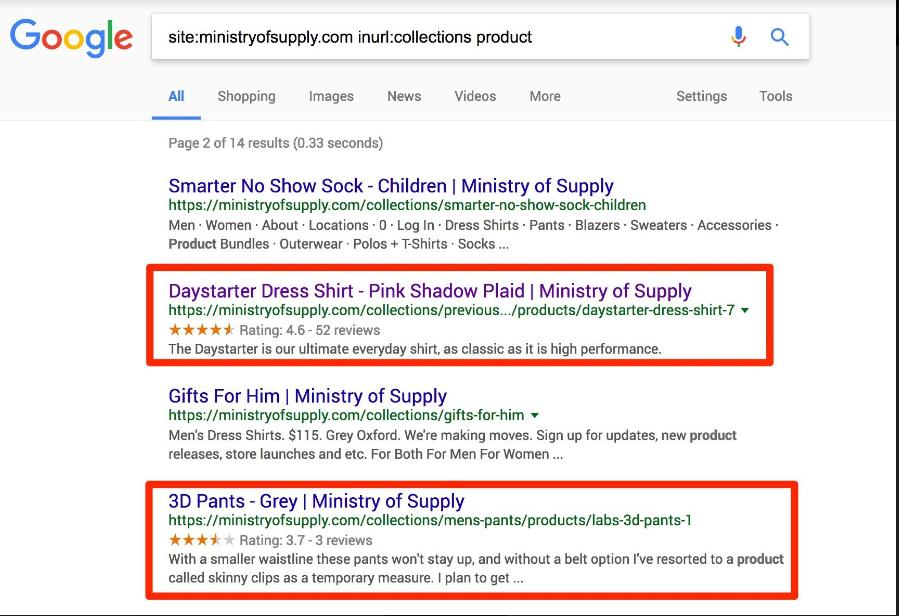
Task: Open the 3D Pants - Grey result
Action: (313, 501)
